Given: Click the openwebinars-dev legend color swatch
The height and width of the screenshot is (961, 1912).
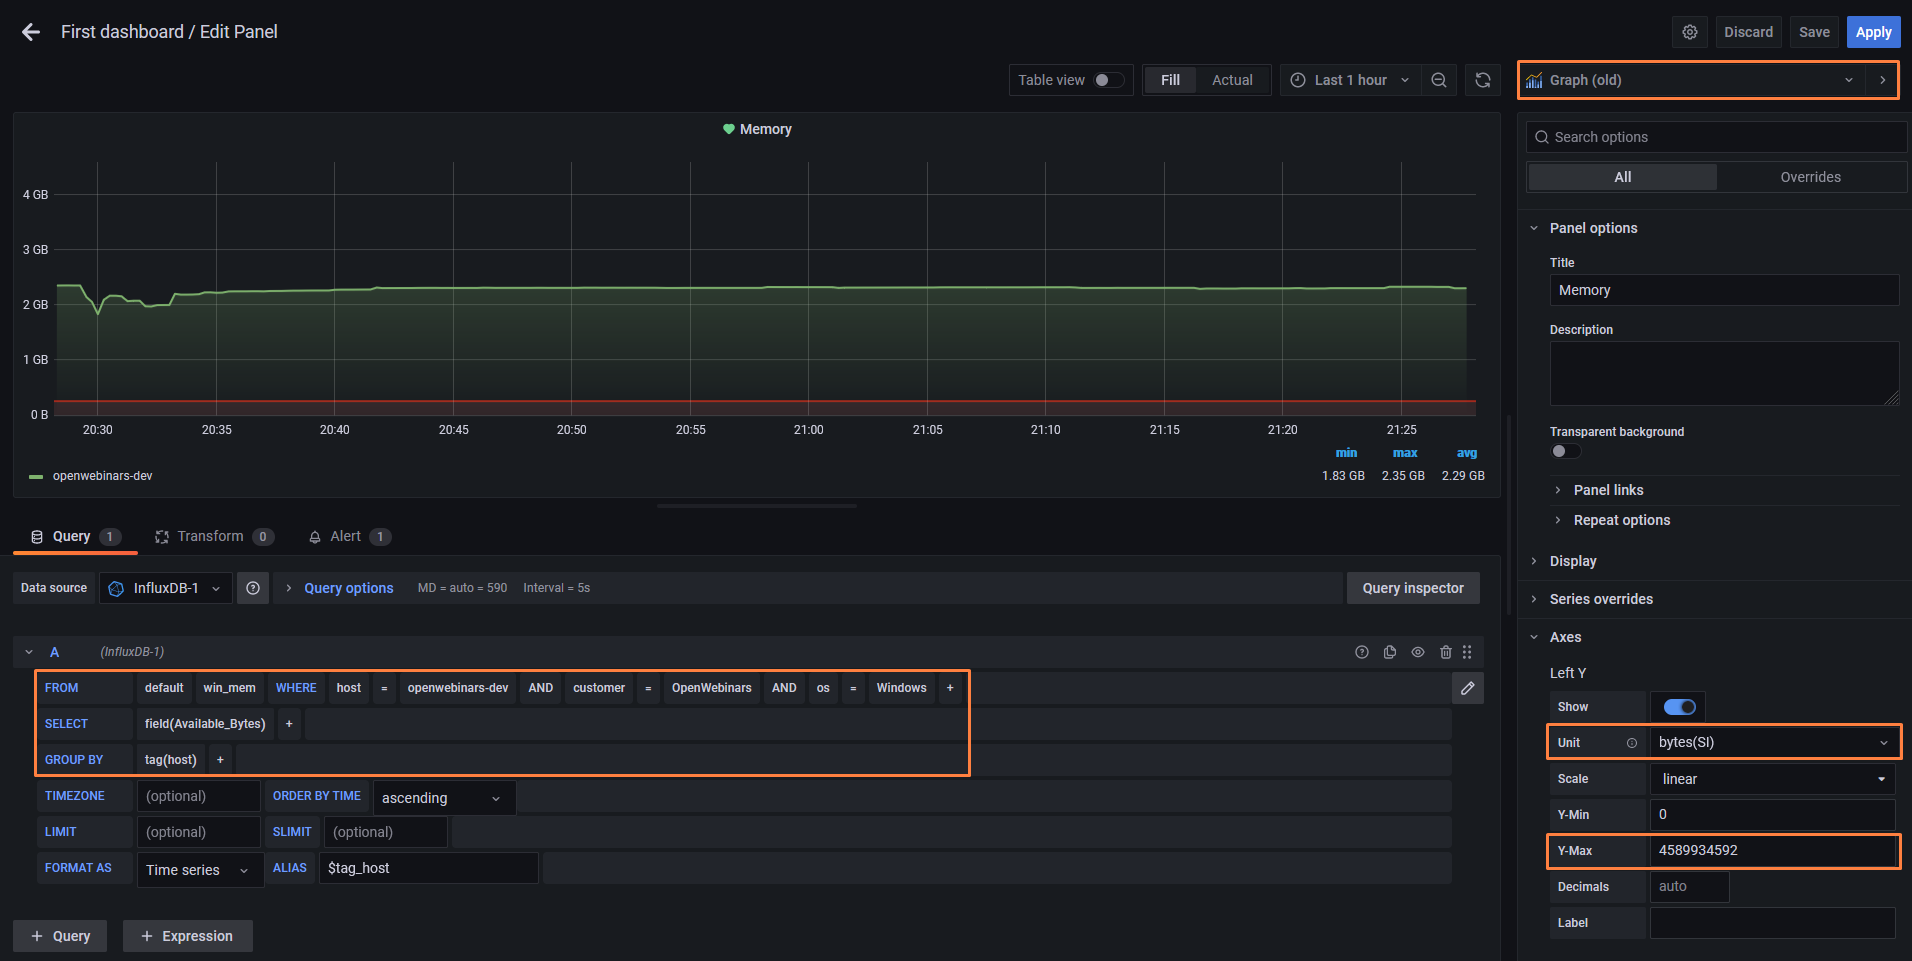Looking at the screenshot, I should [36, 475].
